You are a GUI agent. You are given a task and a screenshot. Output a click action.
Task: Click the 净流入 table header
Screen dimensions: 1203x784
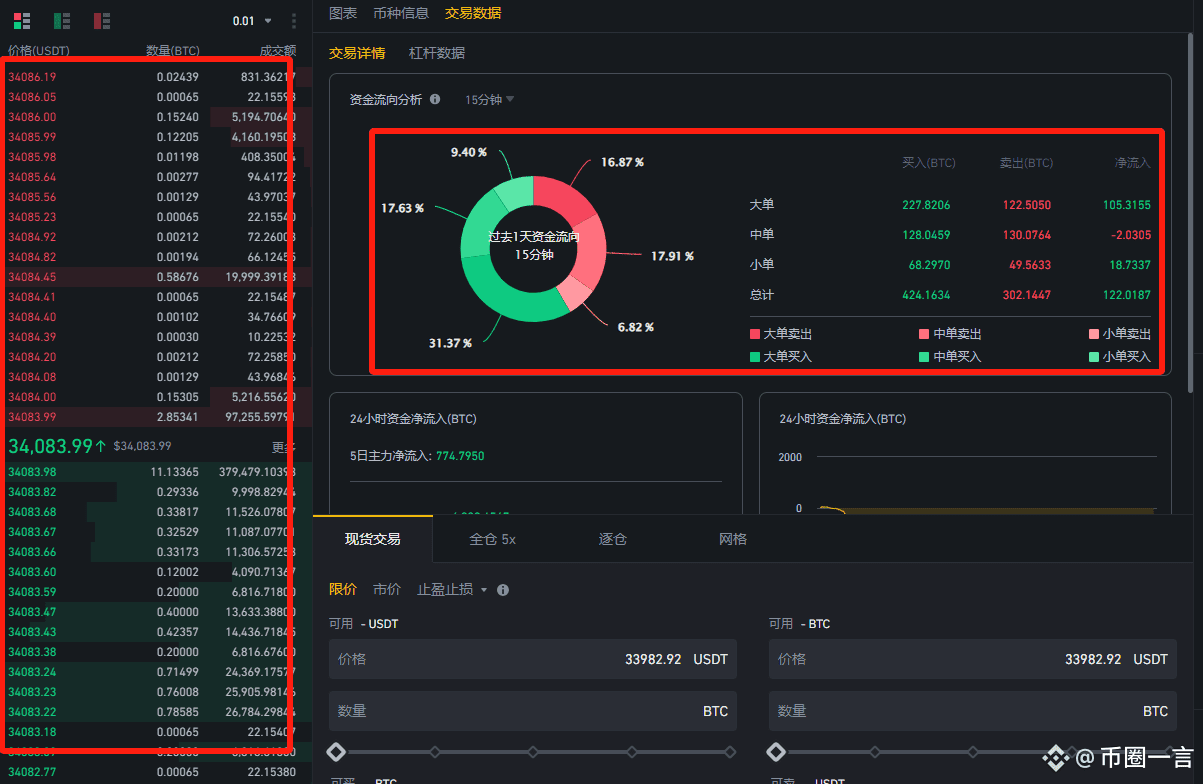coord(1133,163)
